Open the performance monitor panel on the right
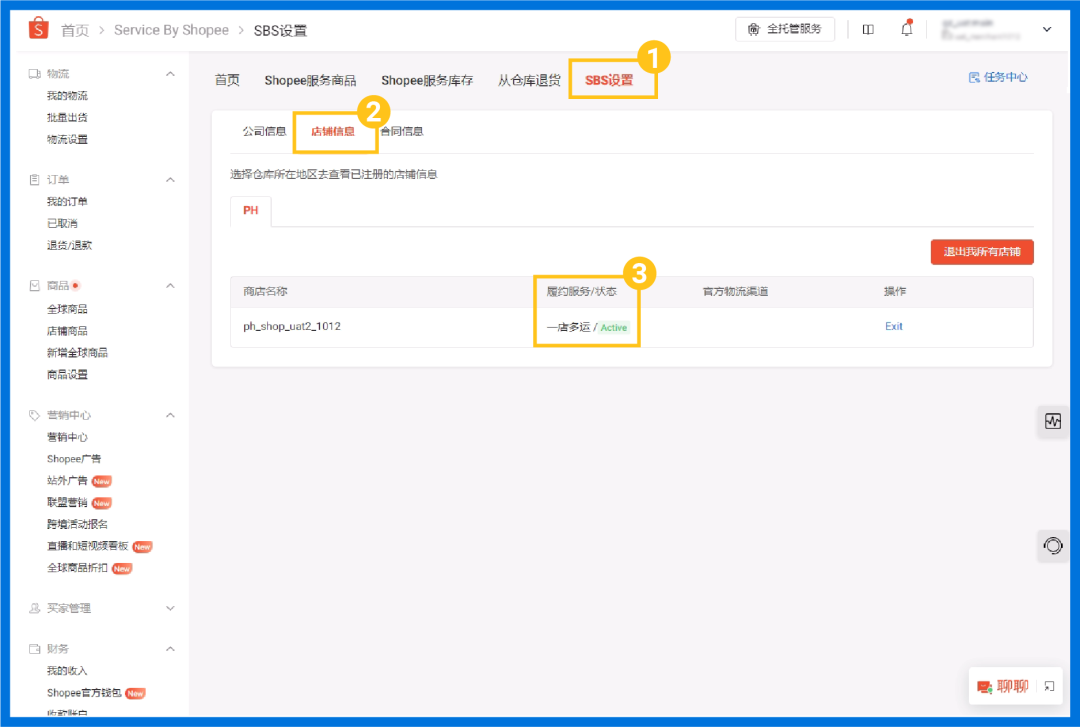 pyautogui.click(x=1052, y=421)
